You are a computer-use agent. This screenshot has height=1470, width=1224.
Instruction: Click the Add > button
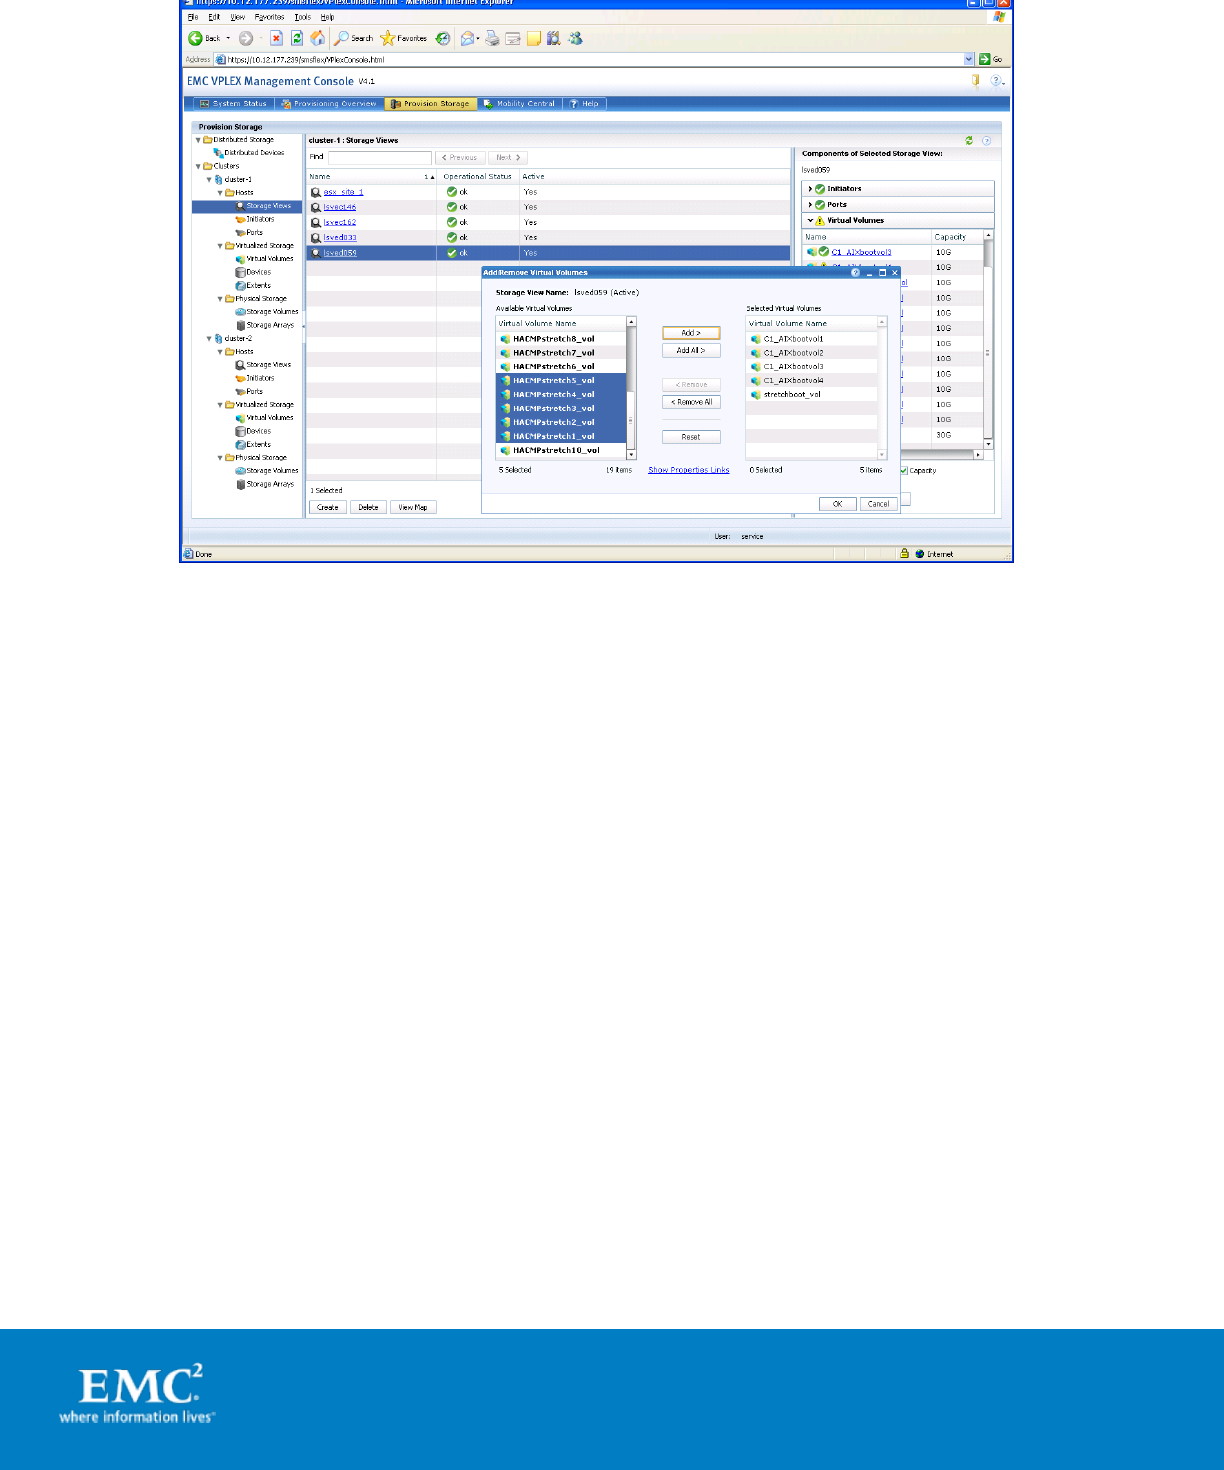click(691, 333)
